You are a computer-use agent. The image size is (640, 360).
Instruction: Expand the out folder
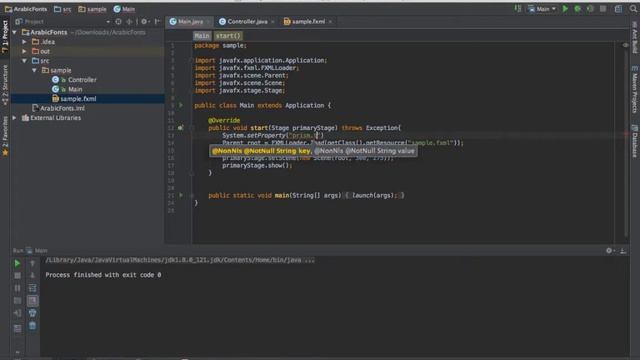coord(24,51)
